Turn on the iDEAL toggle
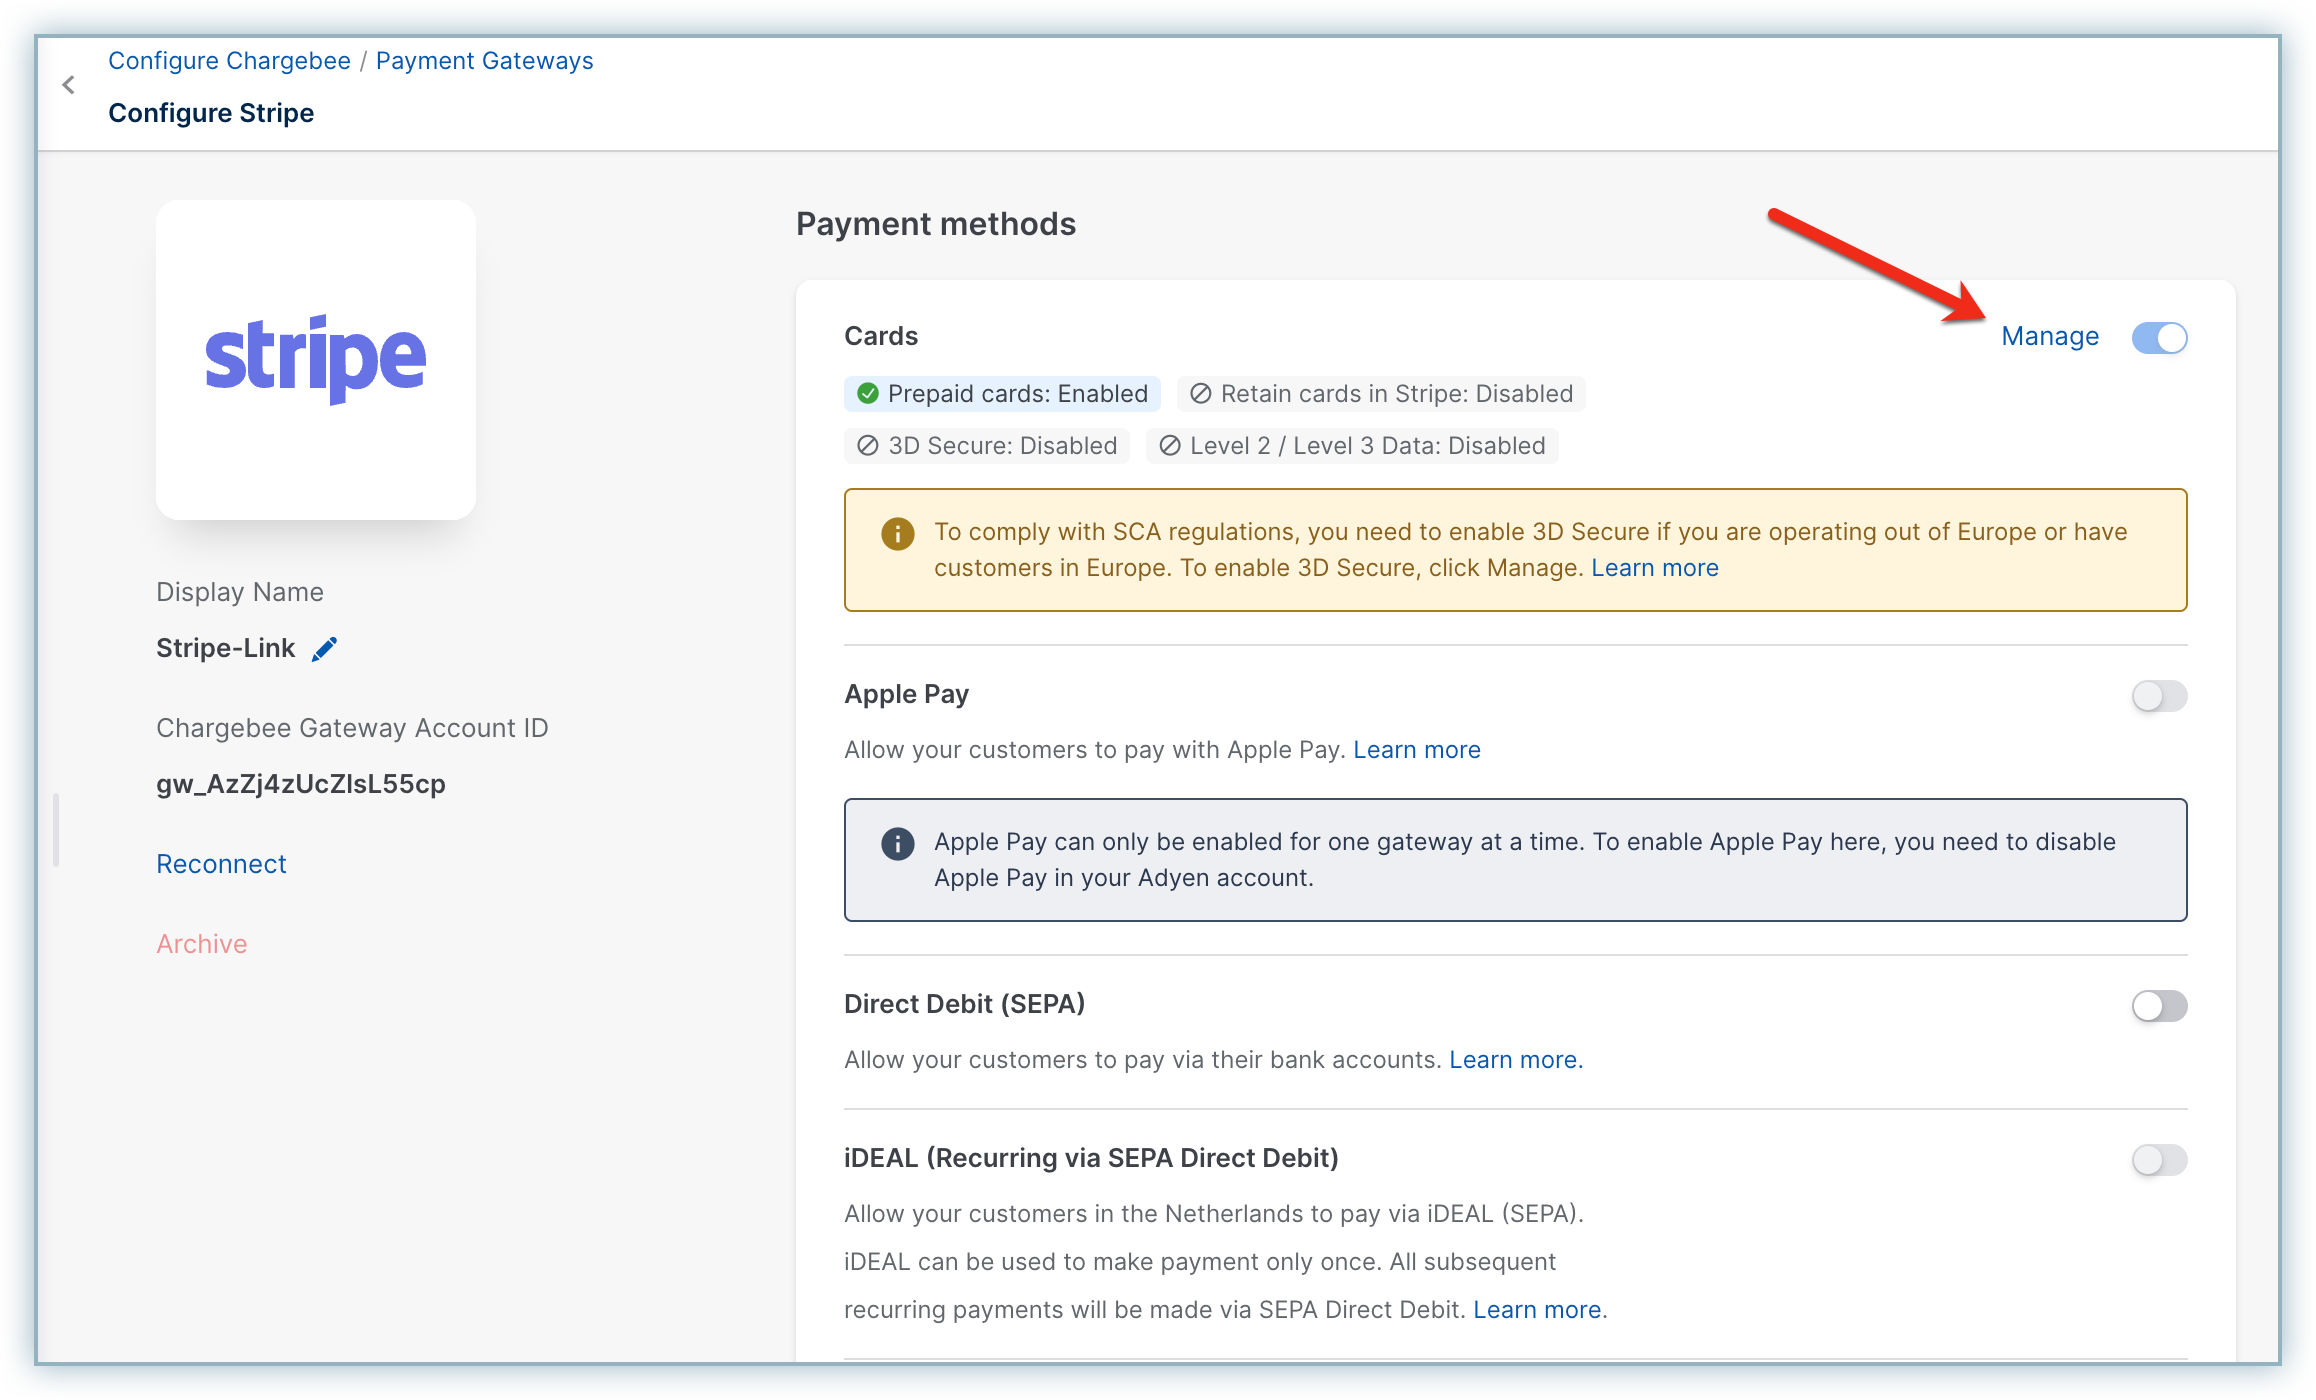This screenshot has width=2316, height=1400. (2158, 1160)
